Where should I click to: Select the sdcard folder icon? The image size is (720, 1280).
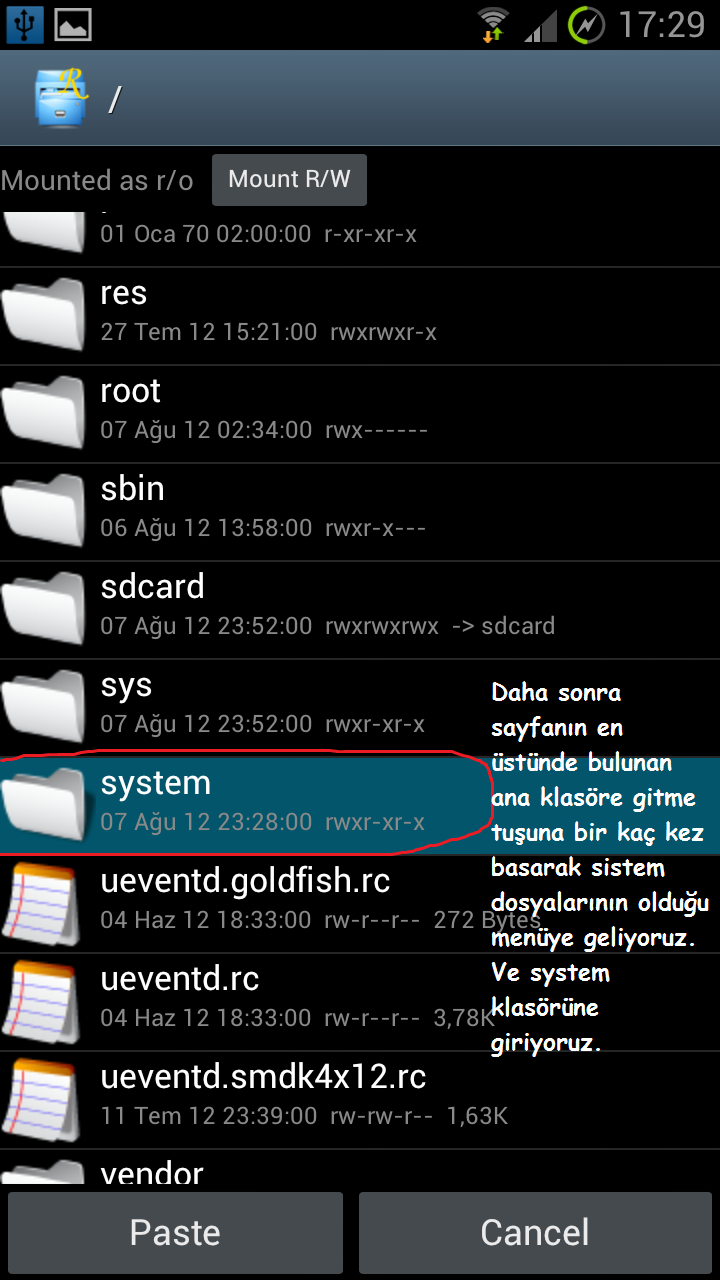(x=44, y=607)
